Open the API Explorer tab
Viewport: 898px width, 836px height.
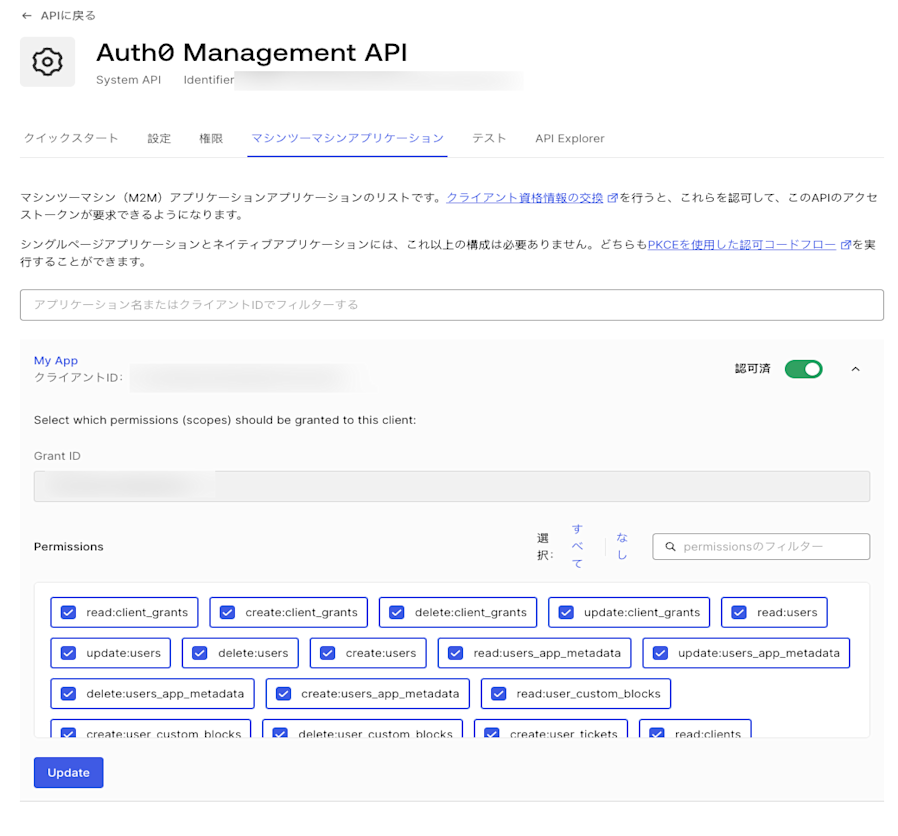tap(570, 139)
